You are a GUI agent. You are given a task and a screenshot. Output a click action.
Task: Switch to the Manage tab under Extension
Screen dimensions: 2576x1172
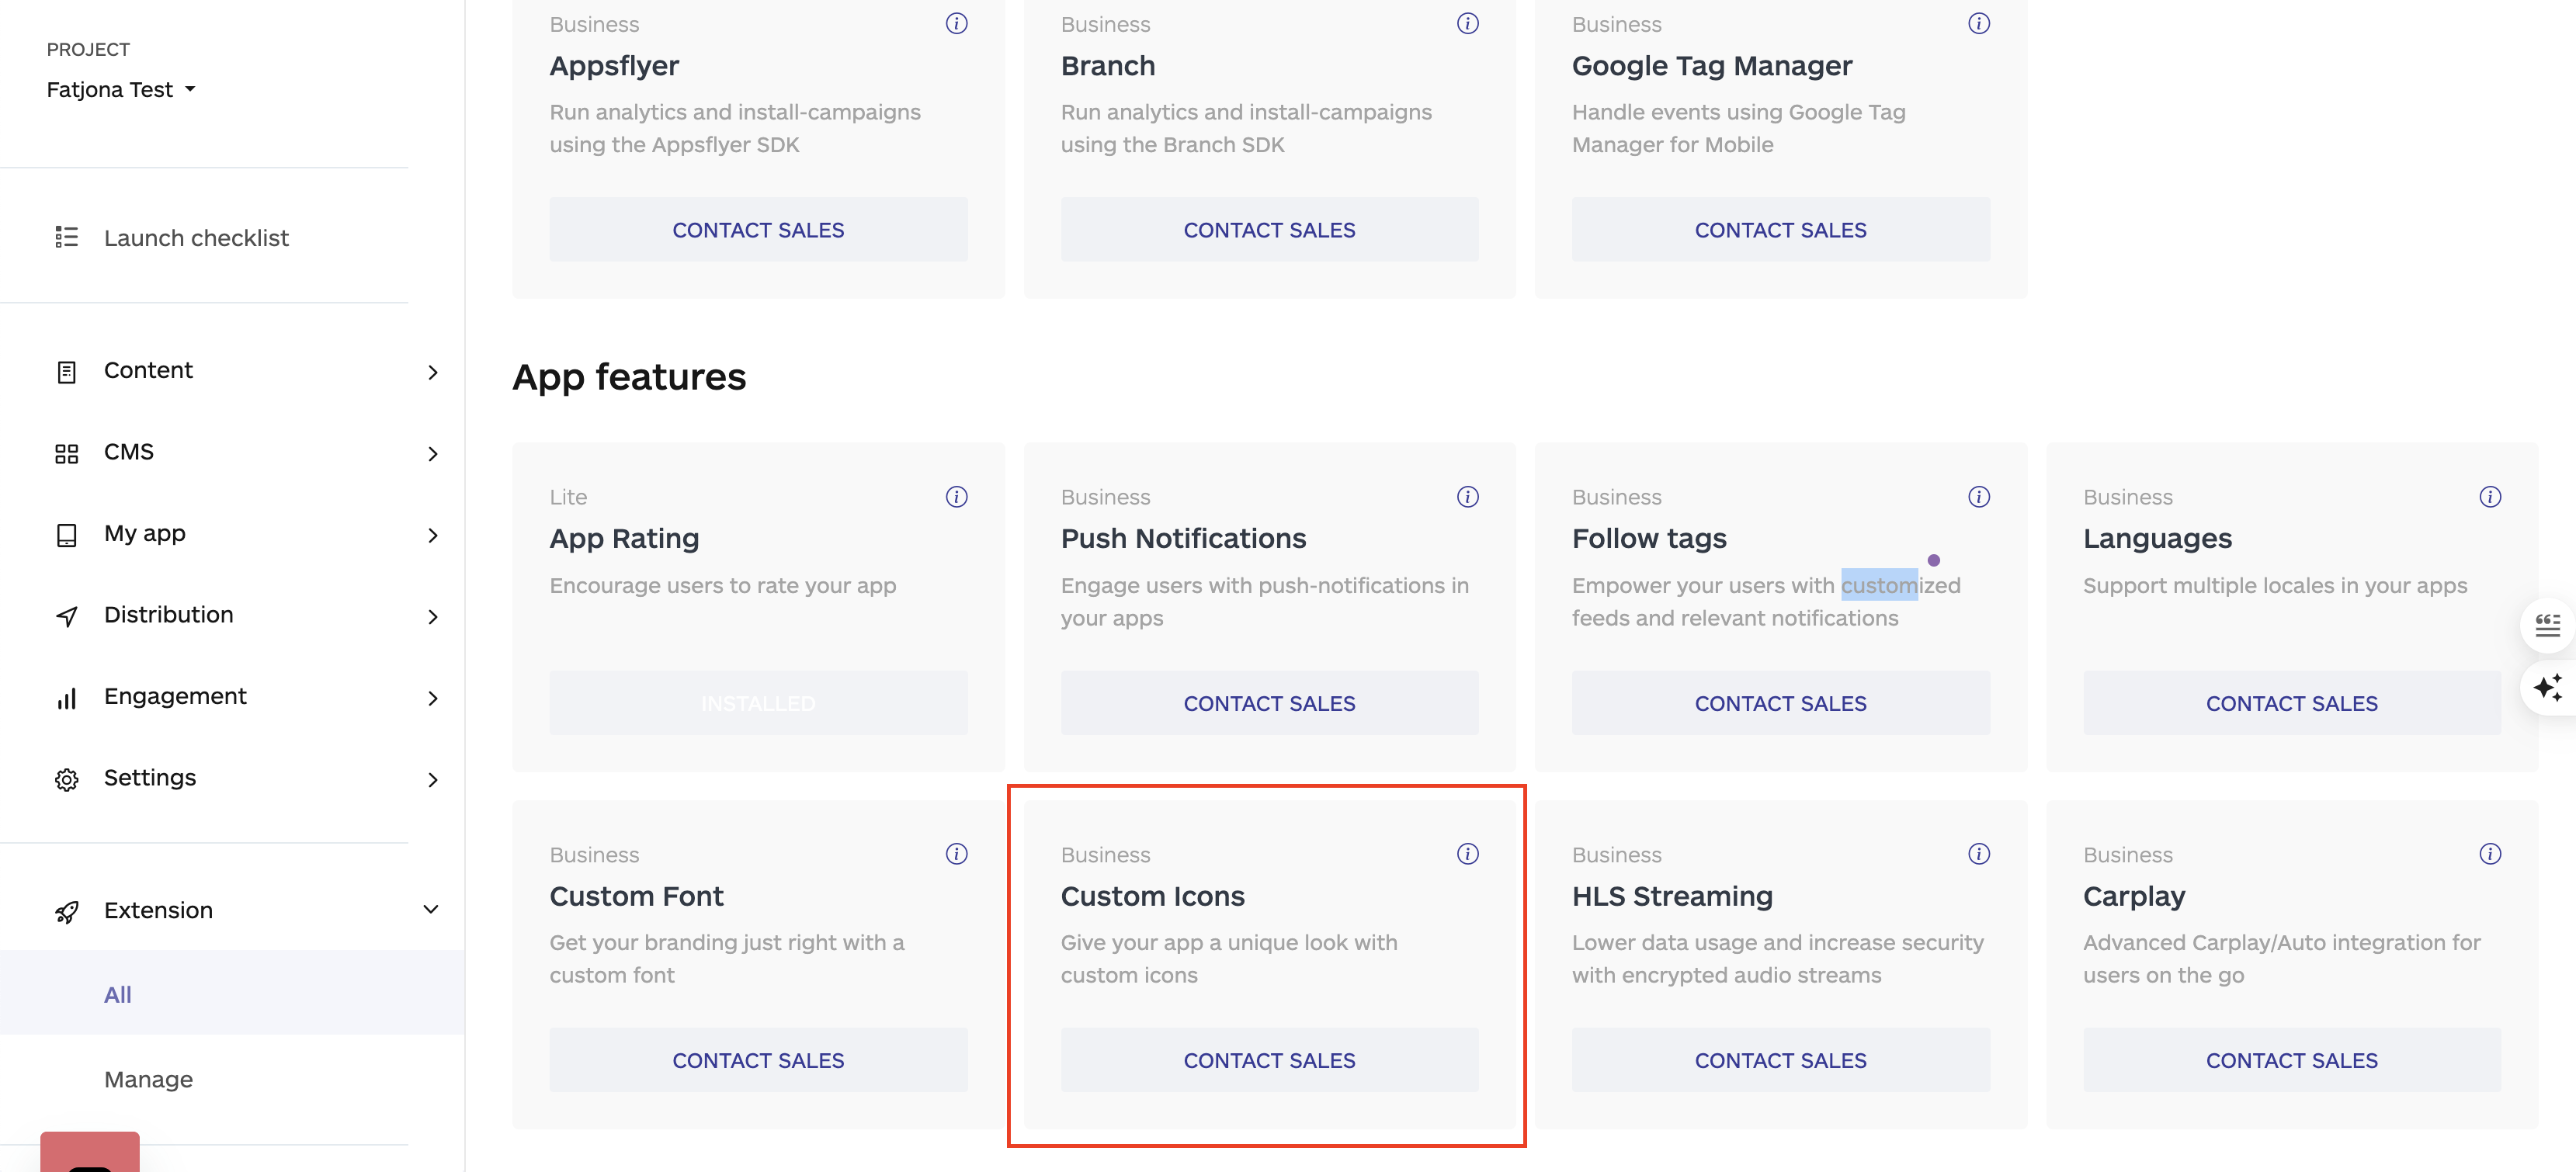click(x=147, y=1079)
